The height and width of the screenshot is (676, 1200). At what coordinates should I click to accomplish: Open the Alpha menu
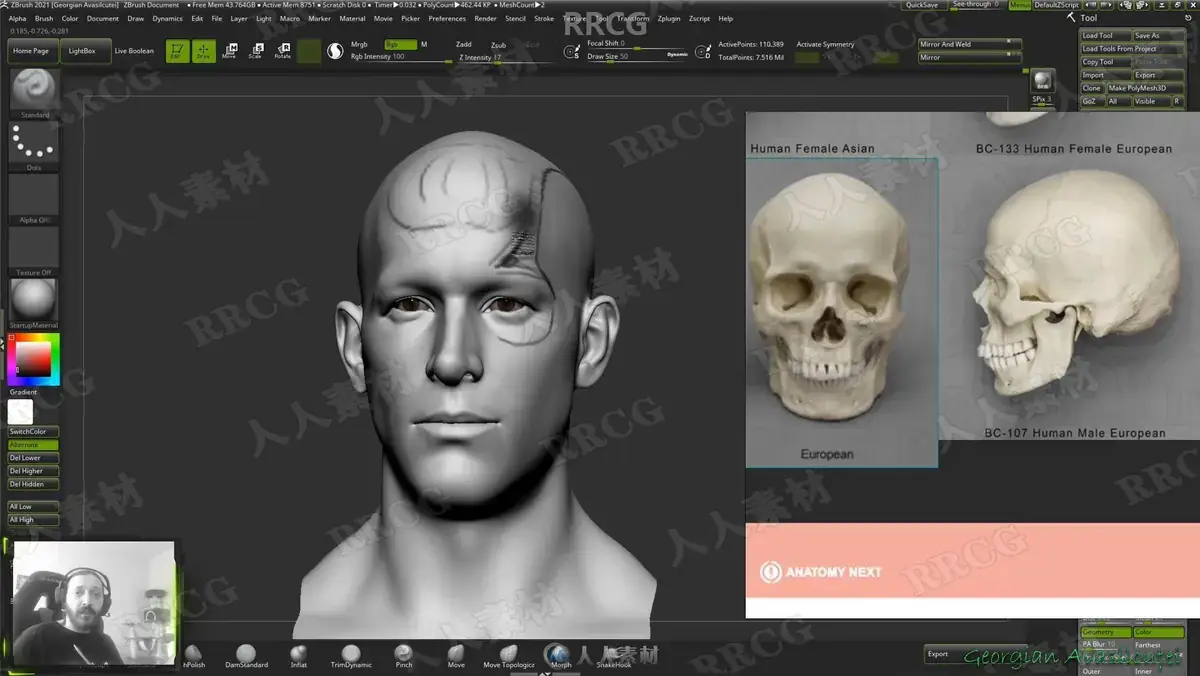coord(17,18)
